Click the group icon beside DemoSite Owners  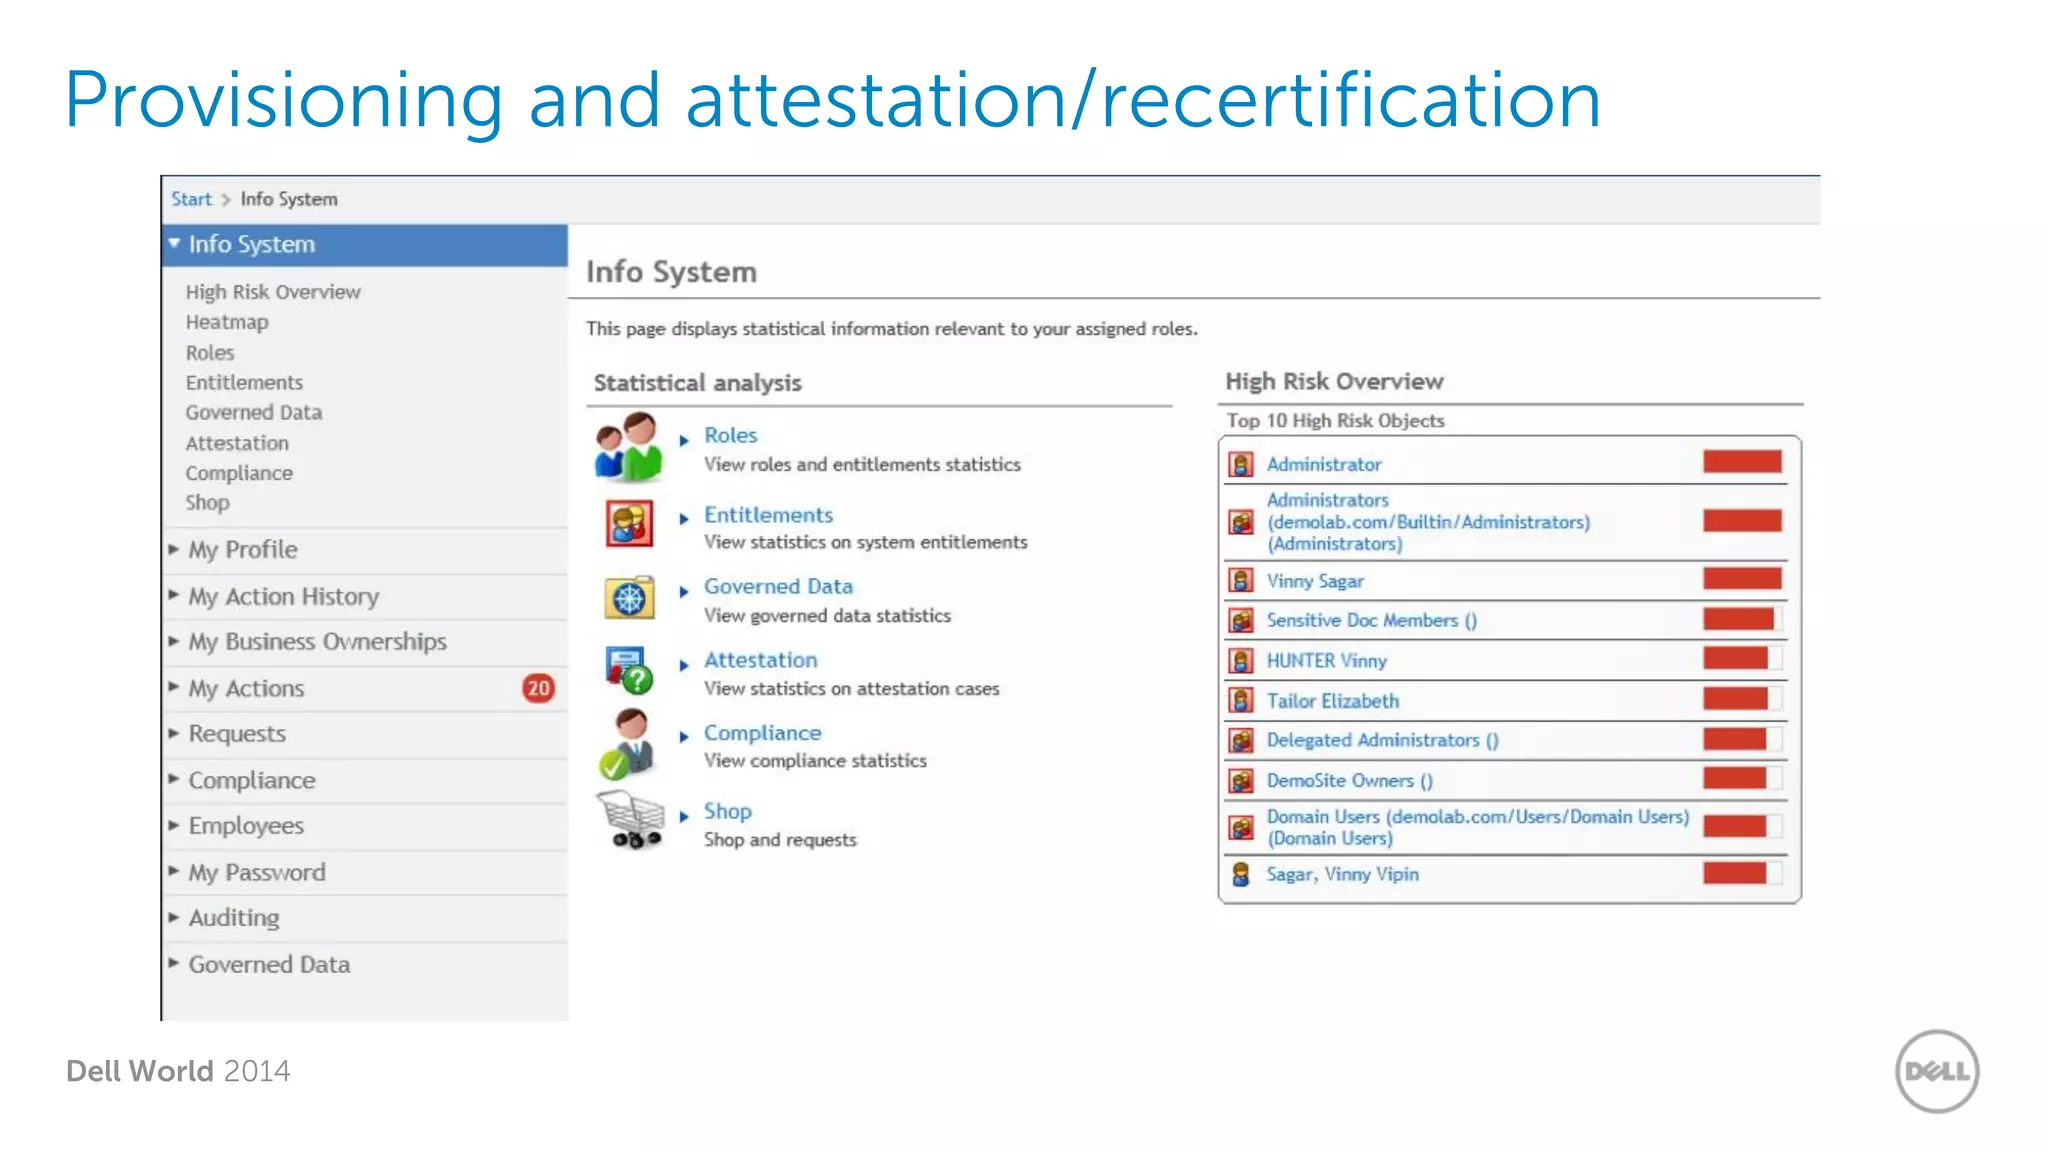coord(1241,780)
